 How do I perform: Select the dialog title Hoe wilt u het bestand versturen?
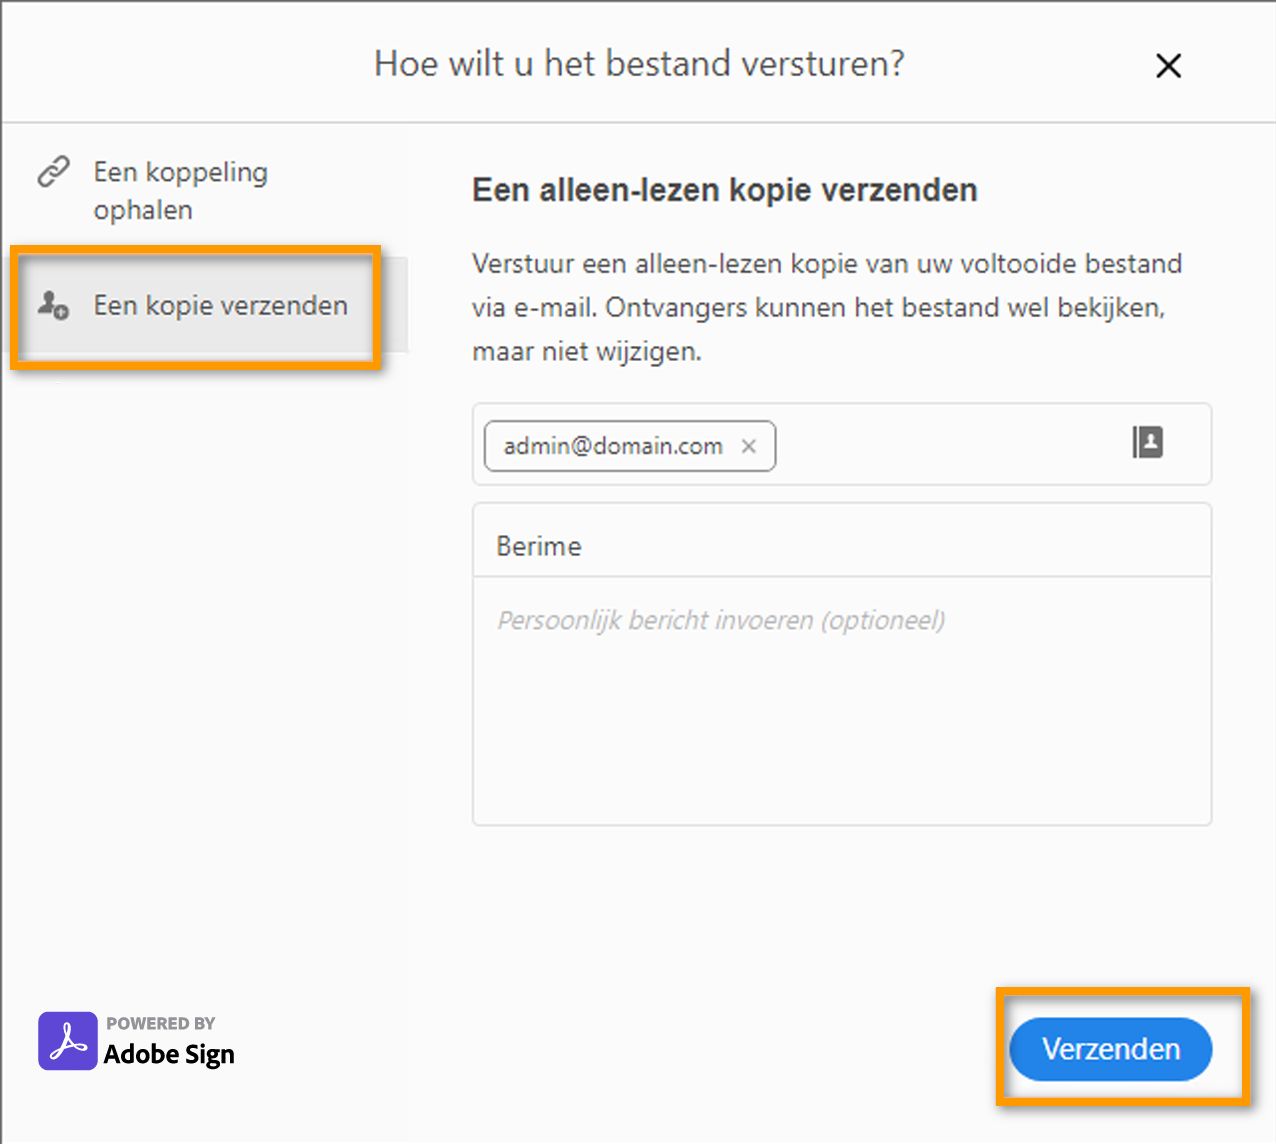[638, 63]
